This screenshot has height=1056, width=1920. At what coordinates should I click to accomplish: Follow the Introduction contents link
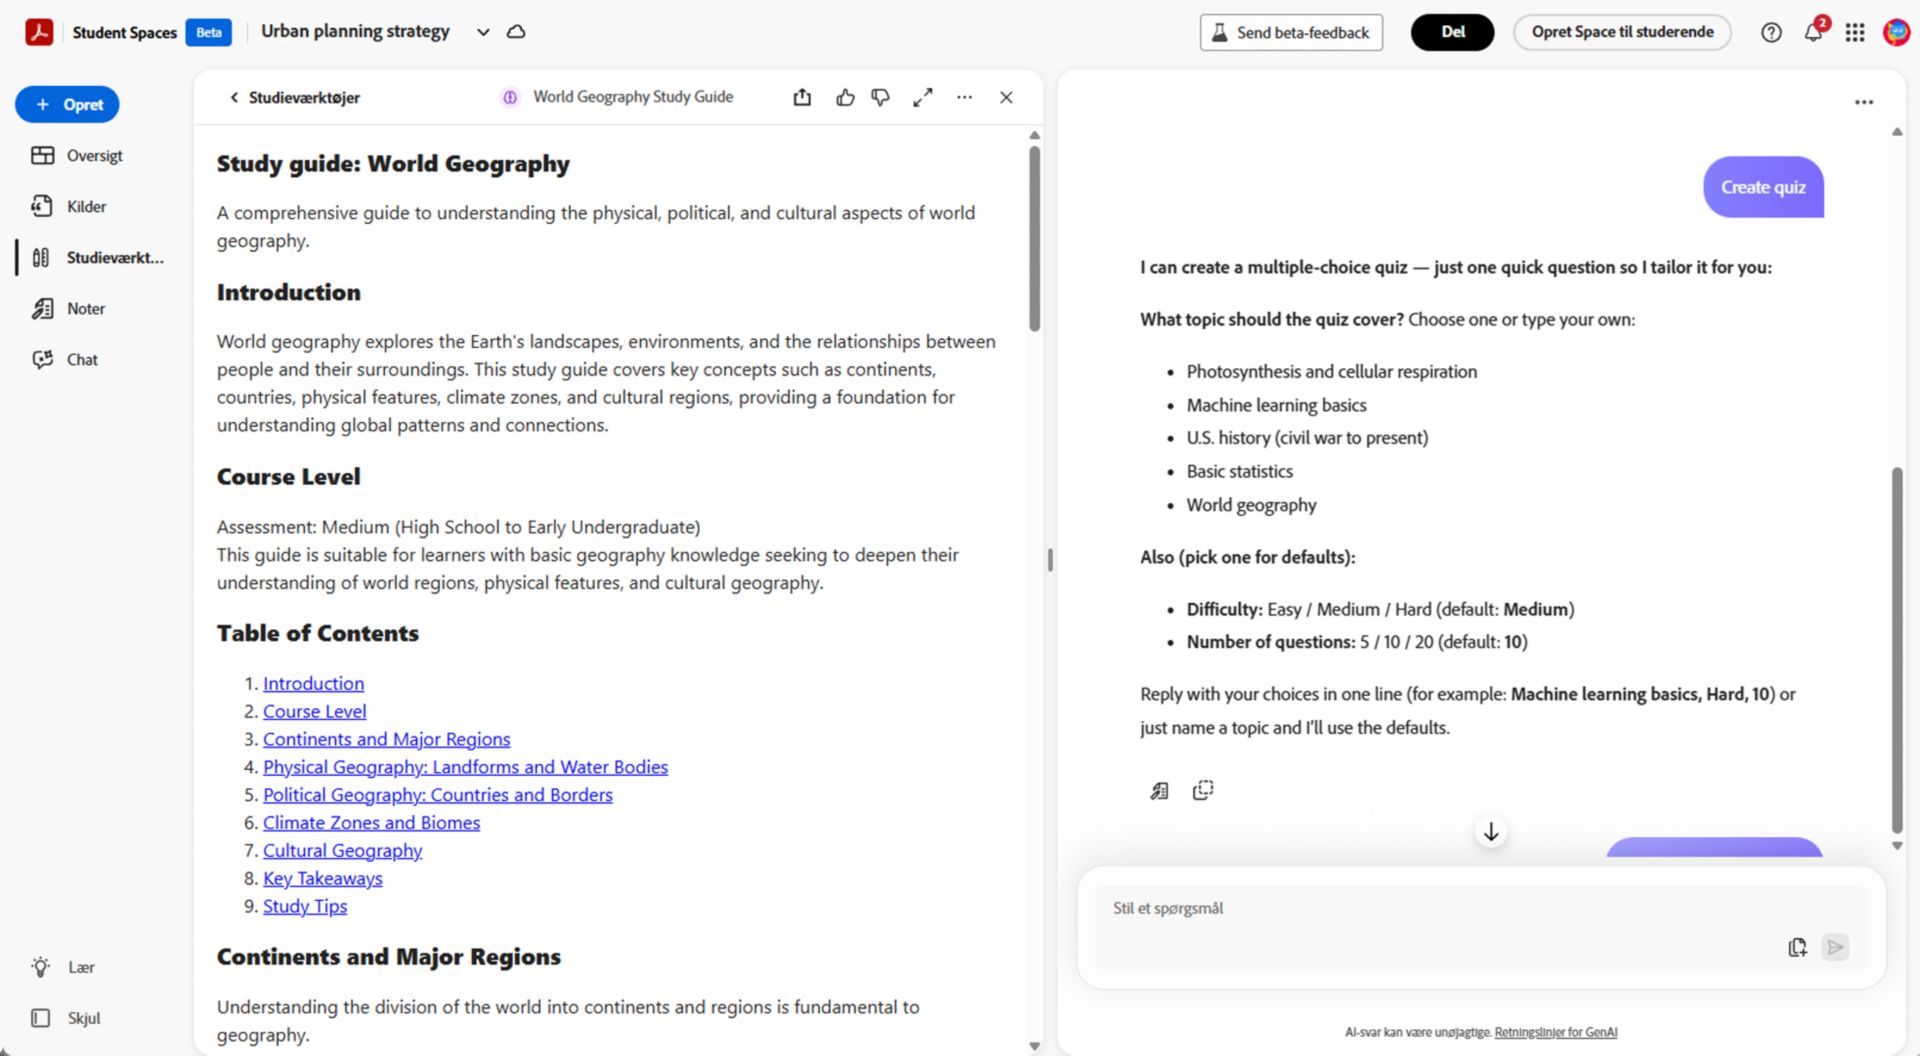[x=313, y=683]
